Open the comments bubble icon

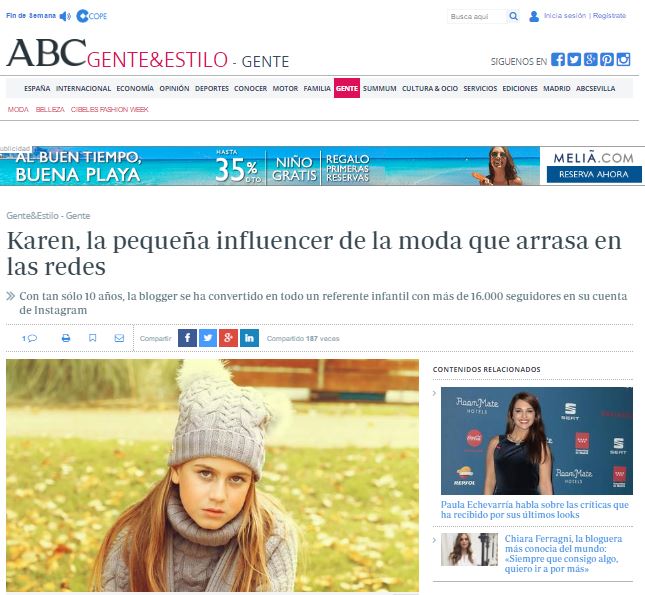point(30,338)
